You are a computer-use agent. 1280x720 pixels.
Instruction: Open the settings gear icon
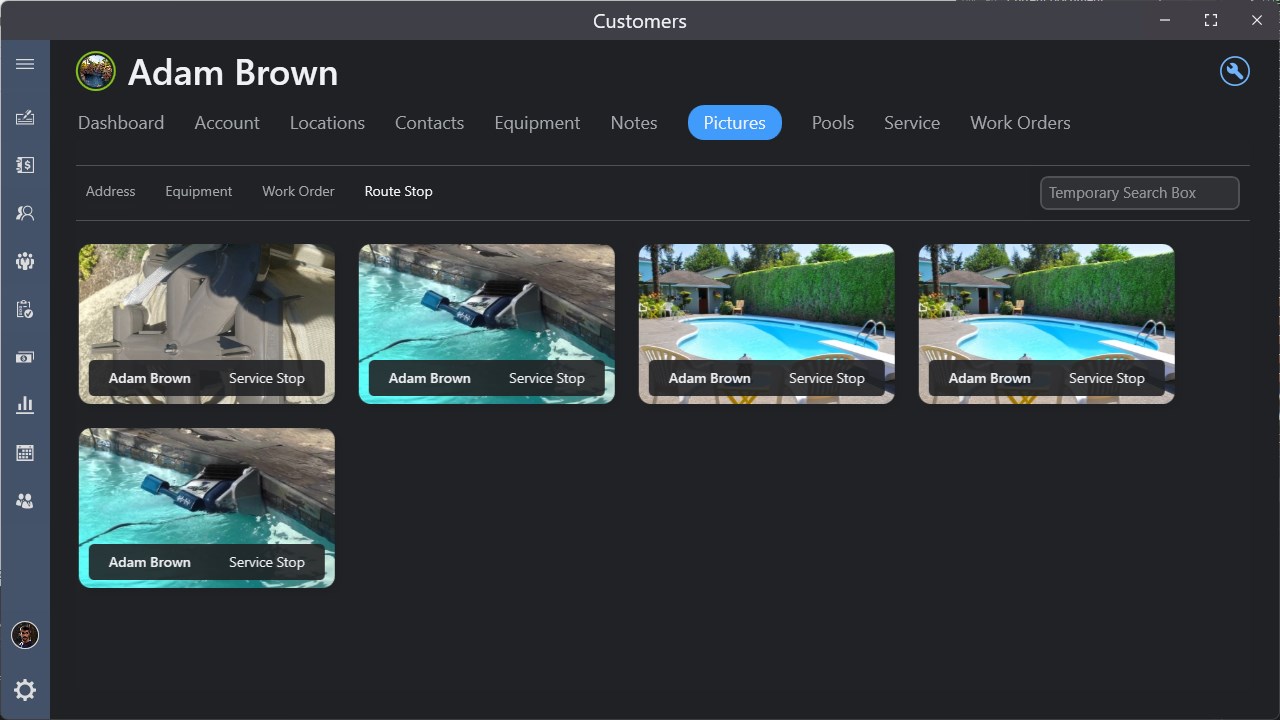coord(25,690)
